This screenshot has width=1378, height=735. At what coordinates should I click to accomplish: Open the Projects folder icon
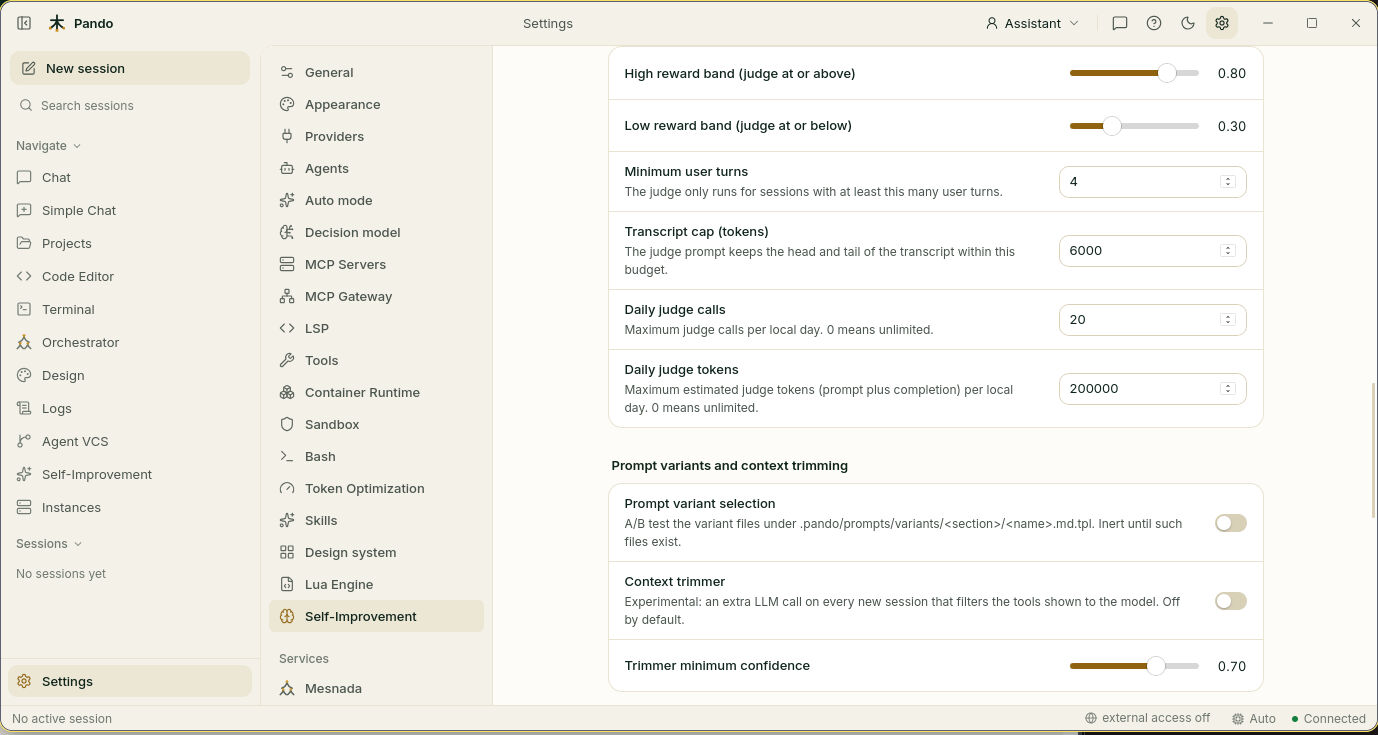(24, 243)
